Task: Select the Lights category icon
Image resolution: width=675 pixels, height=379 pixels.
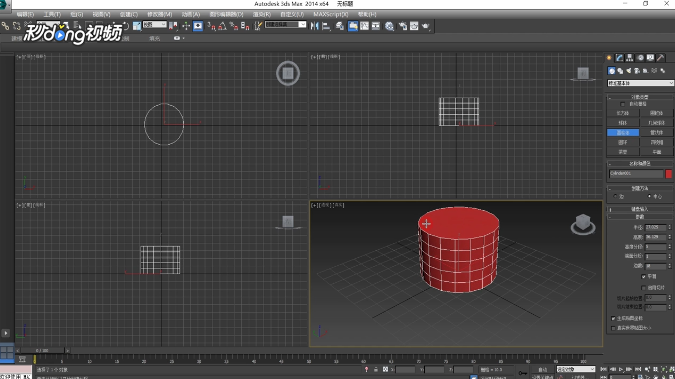Action: (629, 71)
